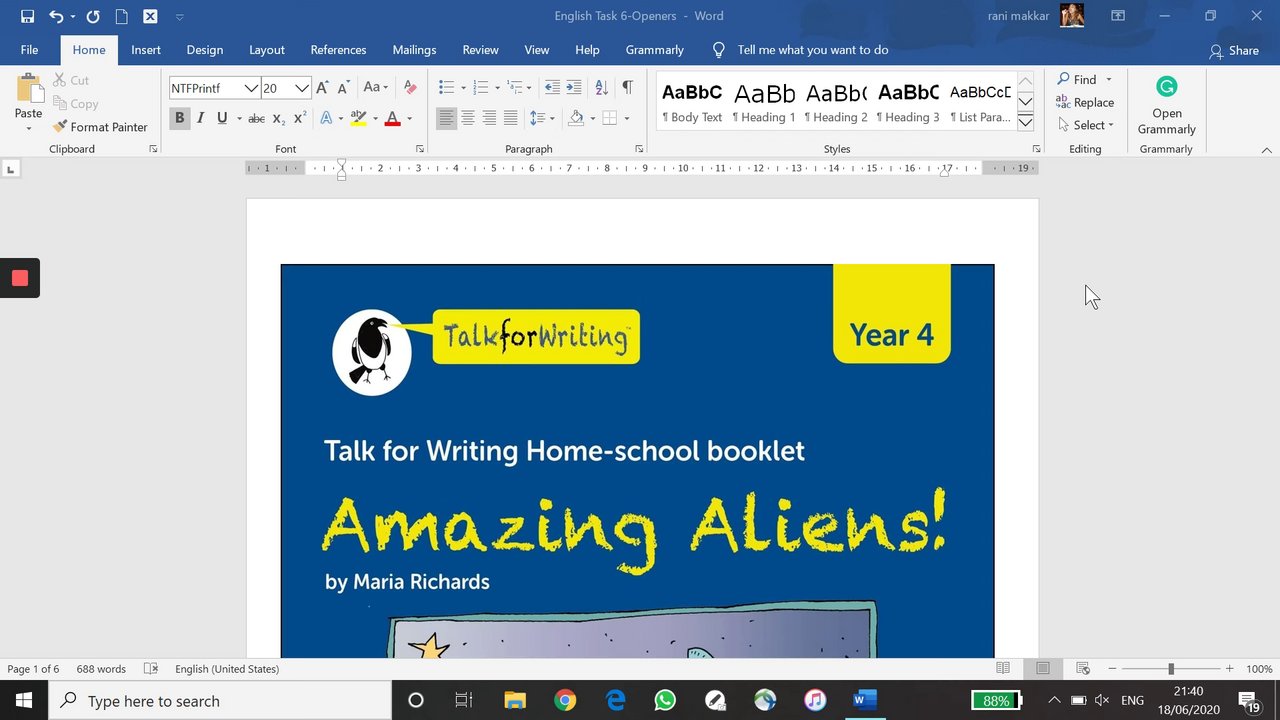This screenshot has width=1280, height=720.
Task: Switch to the Insert tab
Action: point(146,50)
